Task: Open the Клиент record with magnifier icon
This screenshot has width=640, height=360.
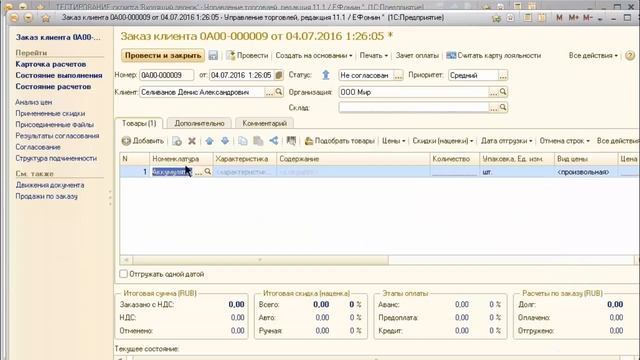Action: pyautogui.click(x=279, y=92)
